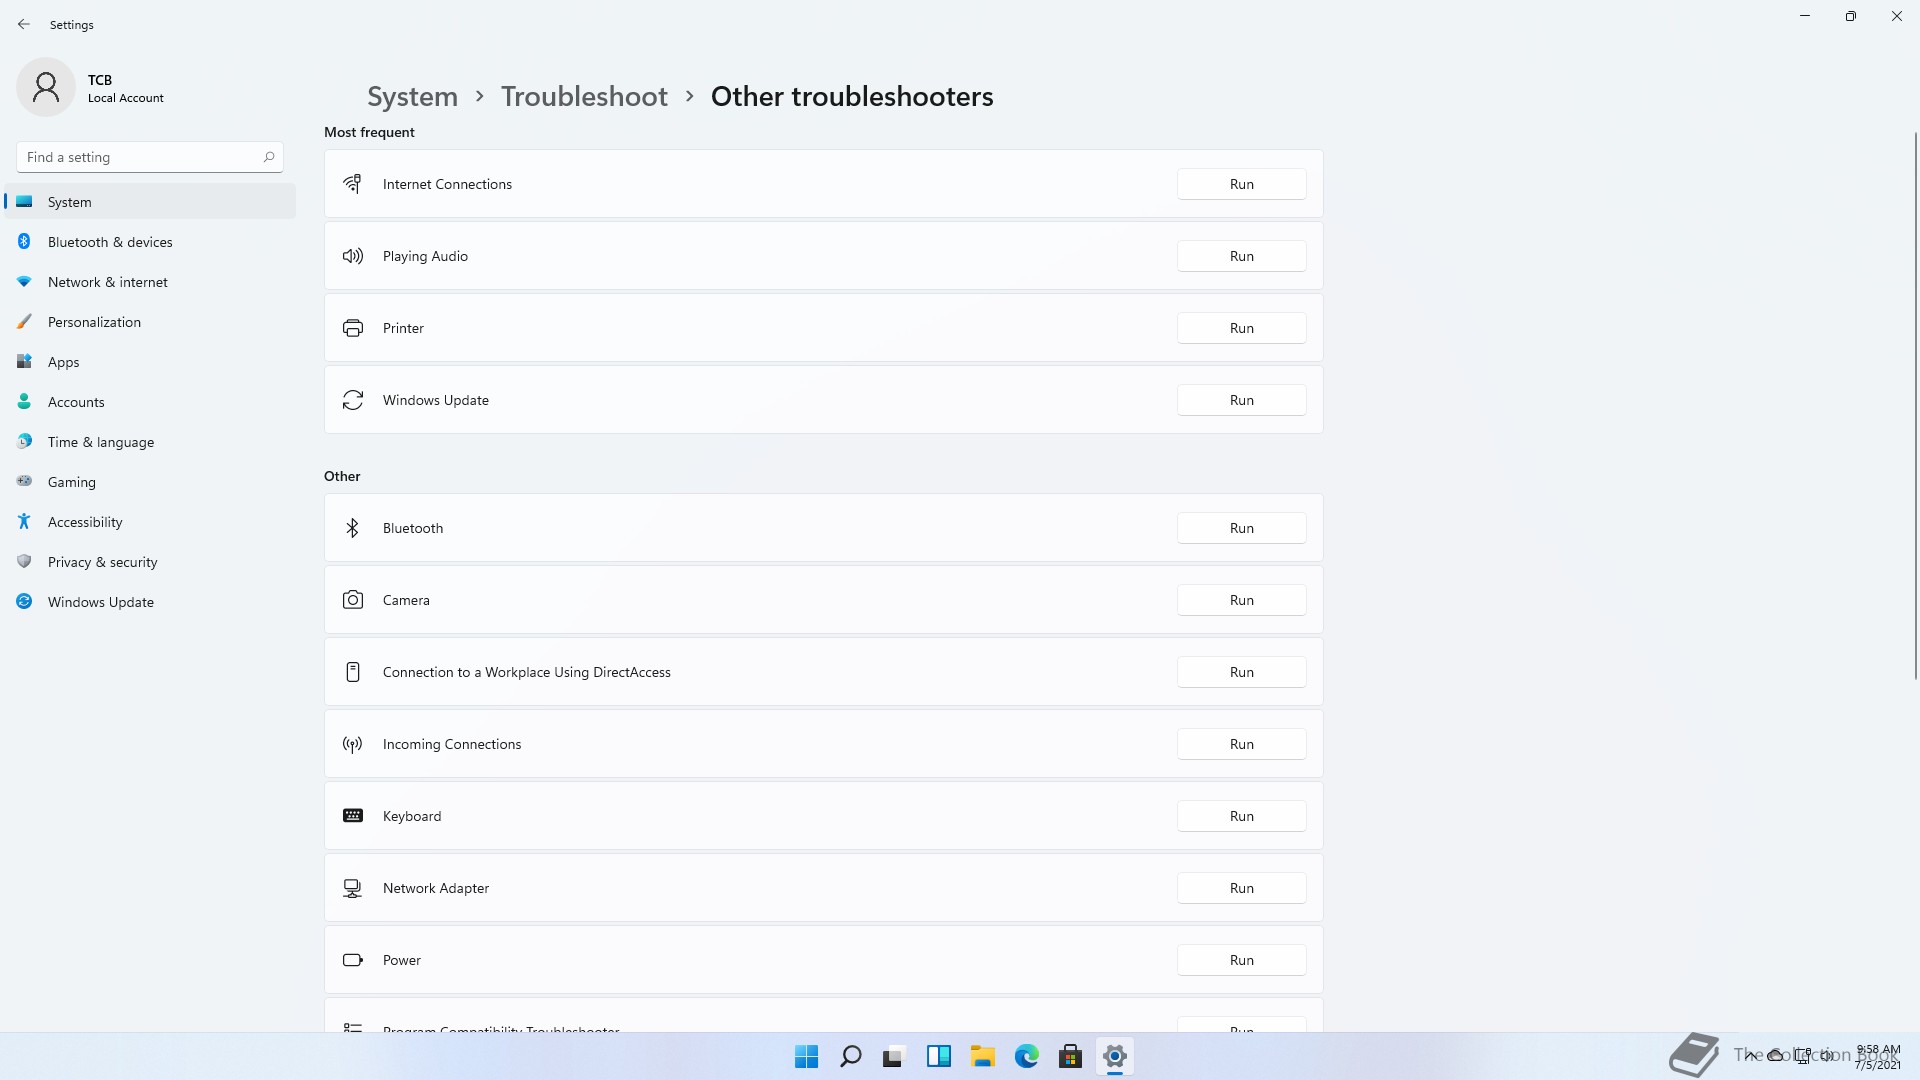Run the Internet Connections troubleshooter
Viewport: 1920px width, 1080px height.
pos(1241,184)
